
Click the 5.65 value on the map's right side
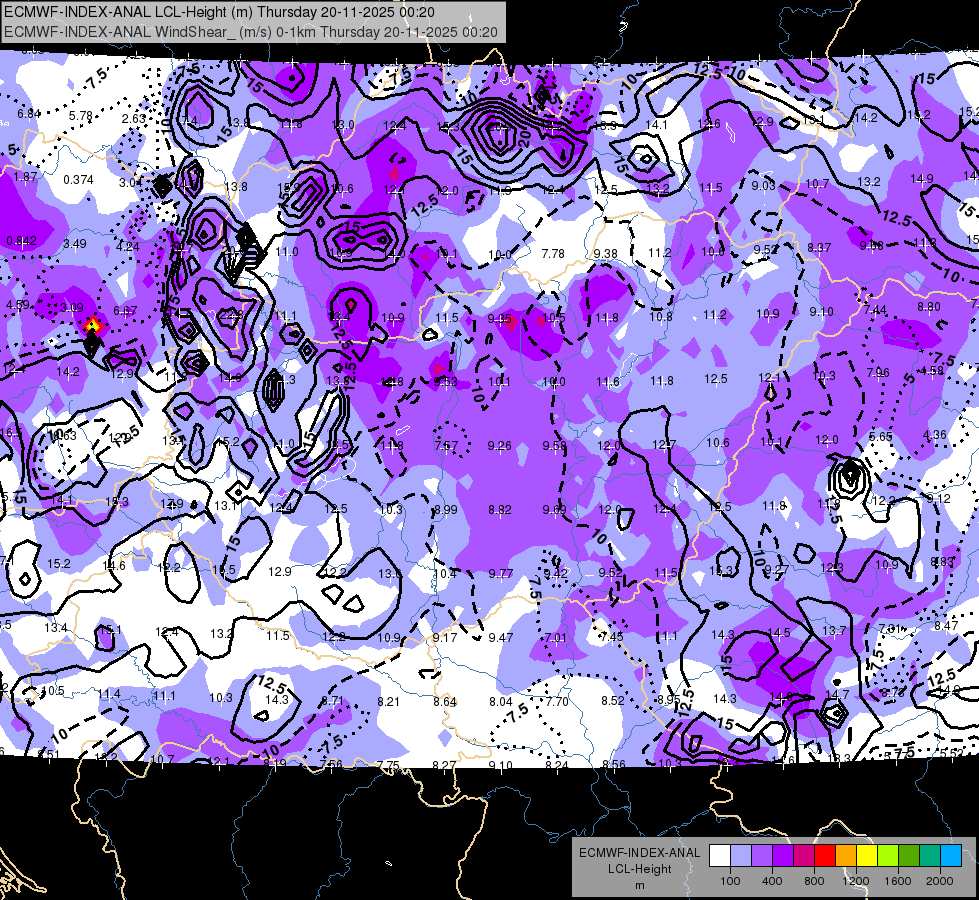tap(881, 437)
